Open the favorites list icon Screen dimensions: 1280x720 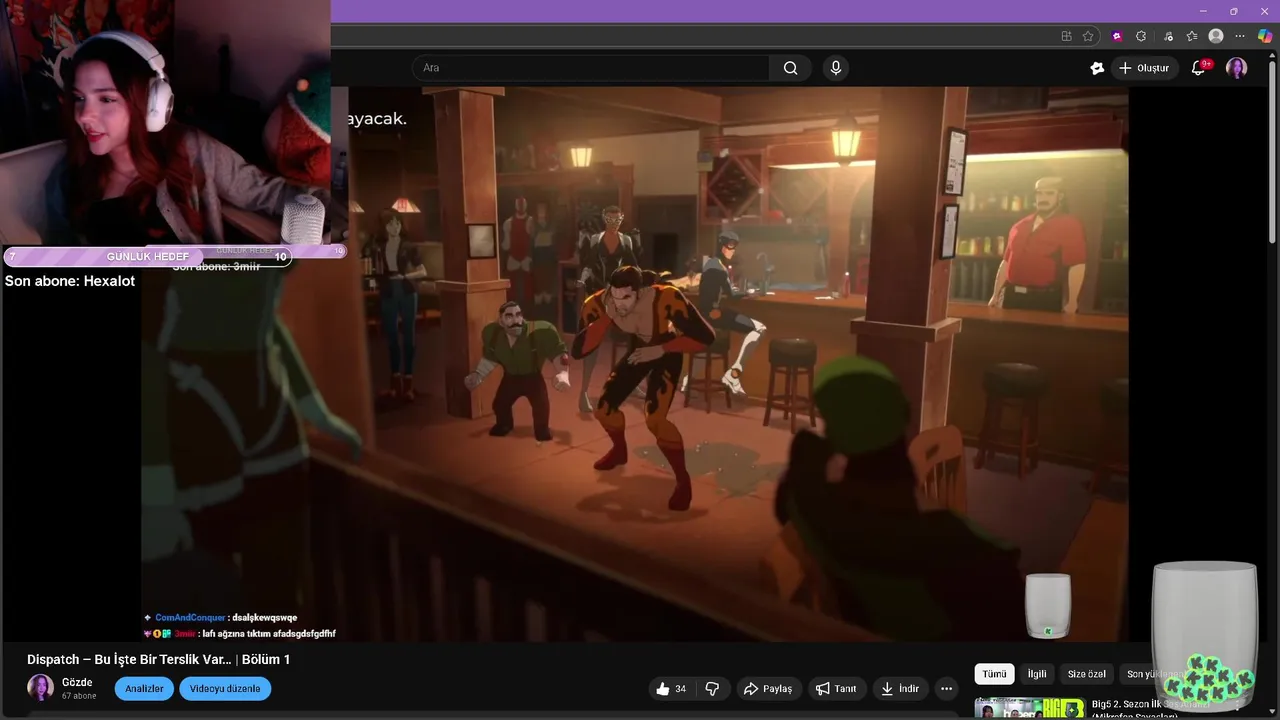(1192, 36)
